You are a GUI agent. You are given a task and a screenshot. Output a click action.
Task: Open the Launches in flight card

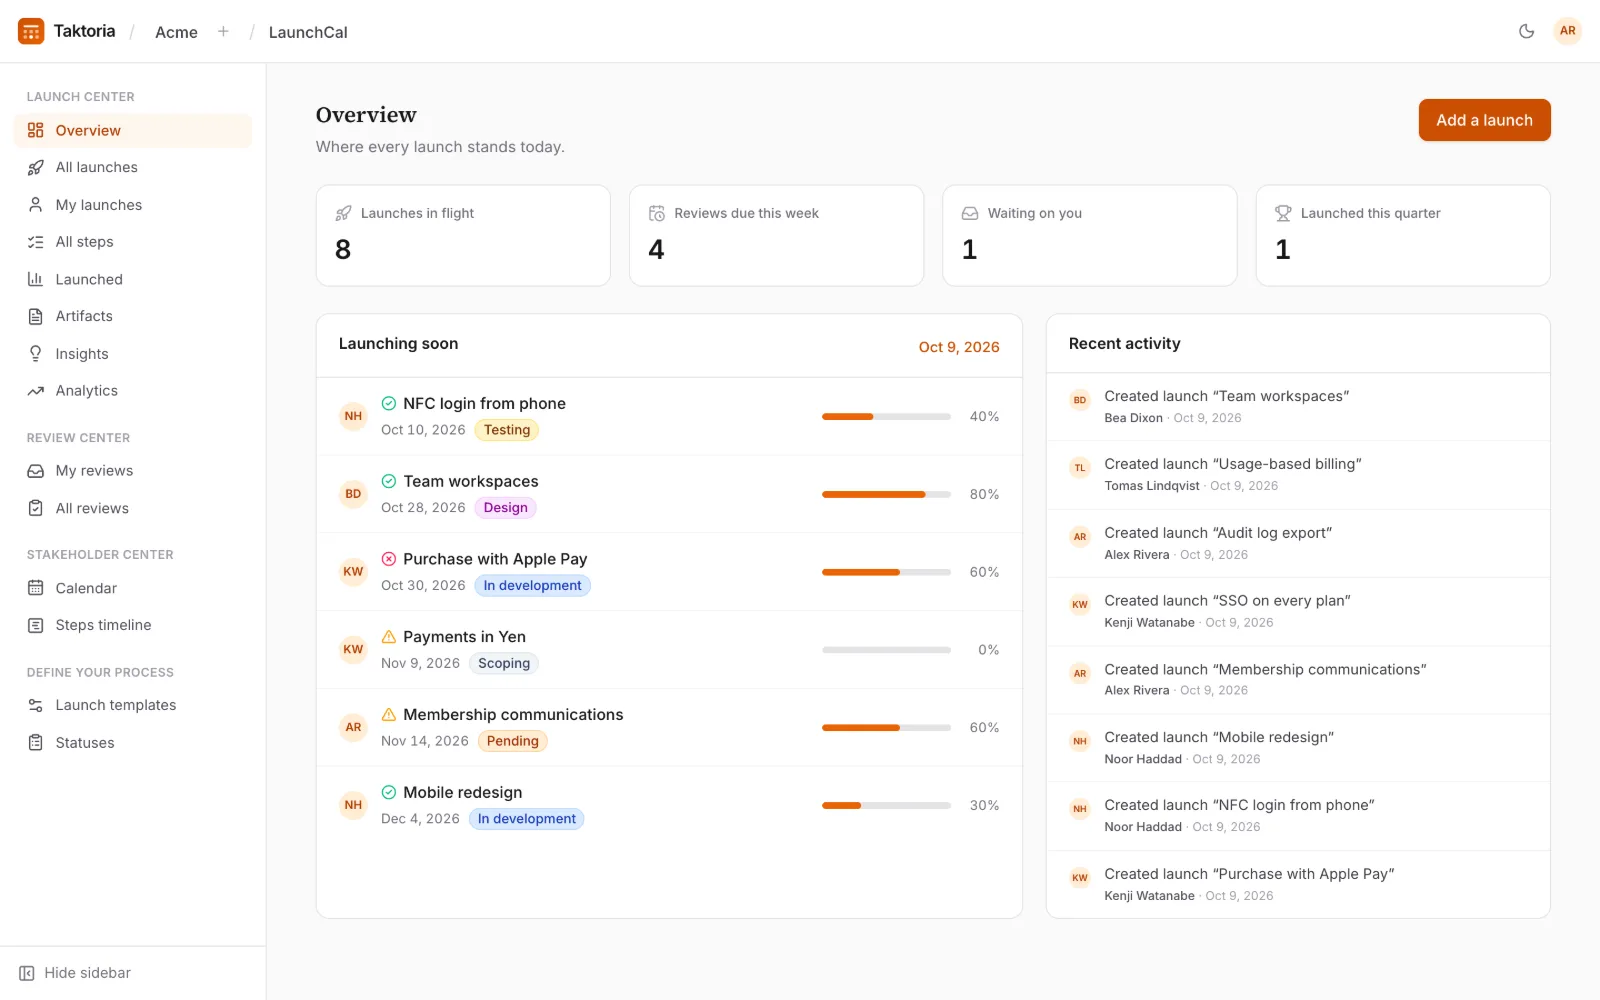click(x=463, y=236)
